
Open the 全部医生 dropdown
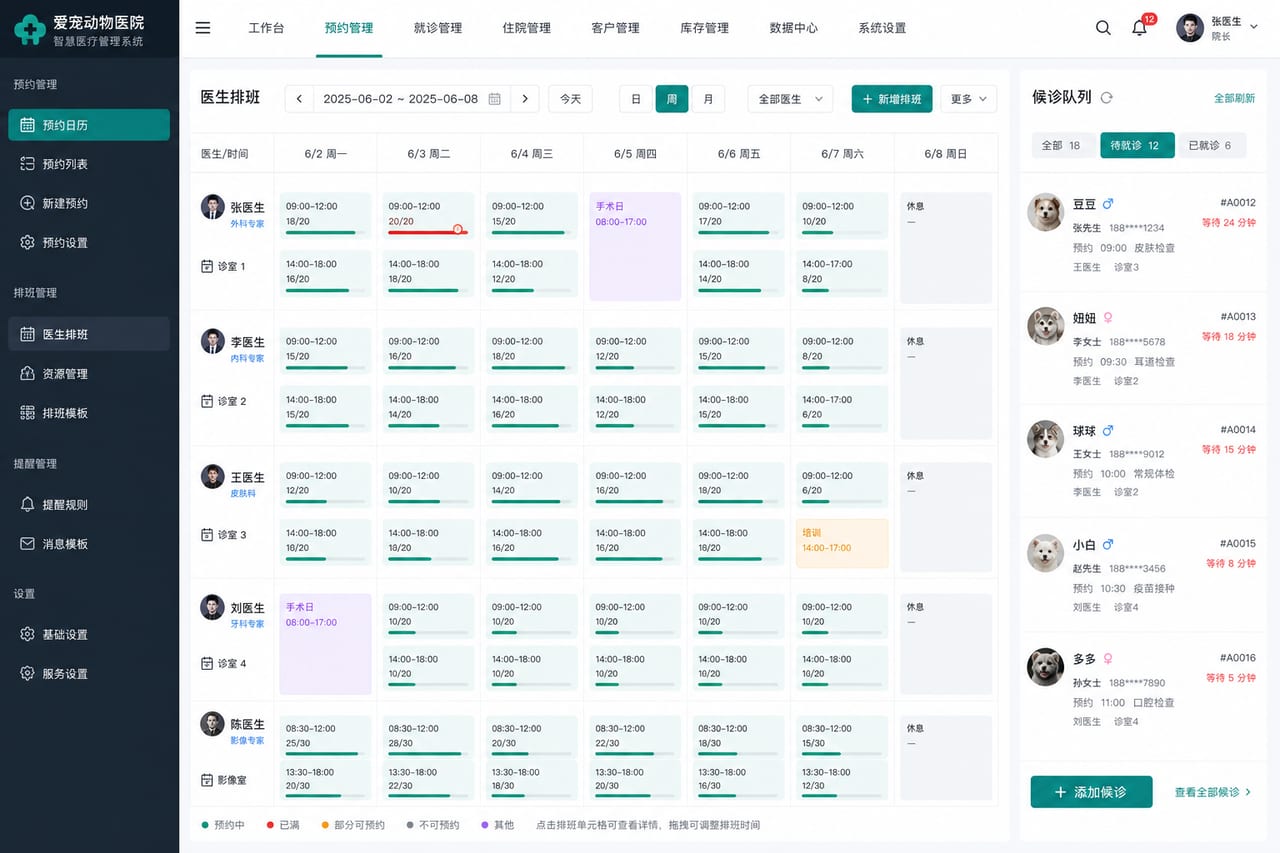tap(790, 99)
